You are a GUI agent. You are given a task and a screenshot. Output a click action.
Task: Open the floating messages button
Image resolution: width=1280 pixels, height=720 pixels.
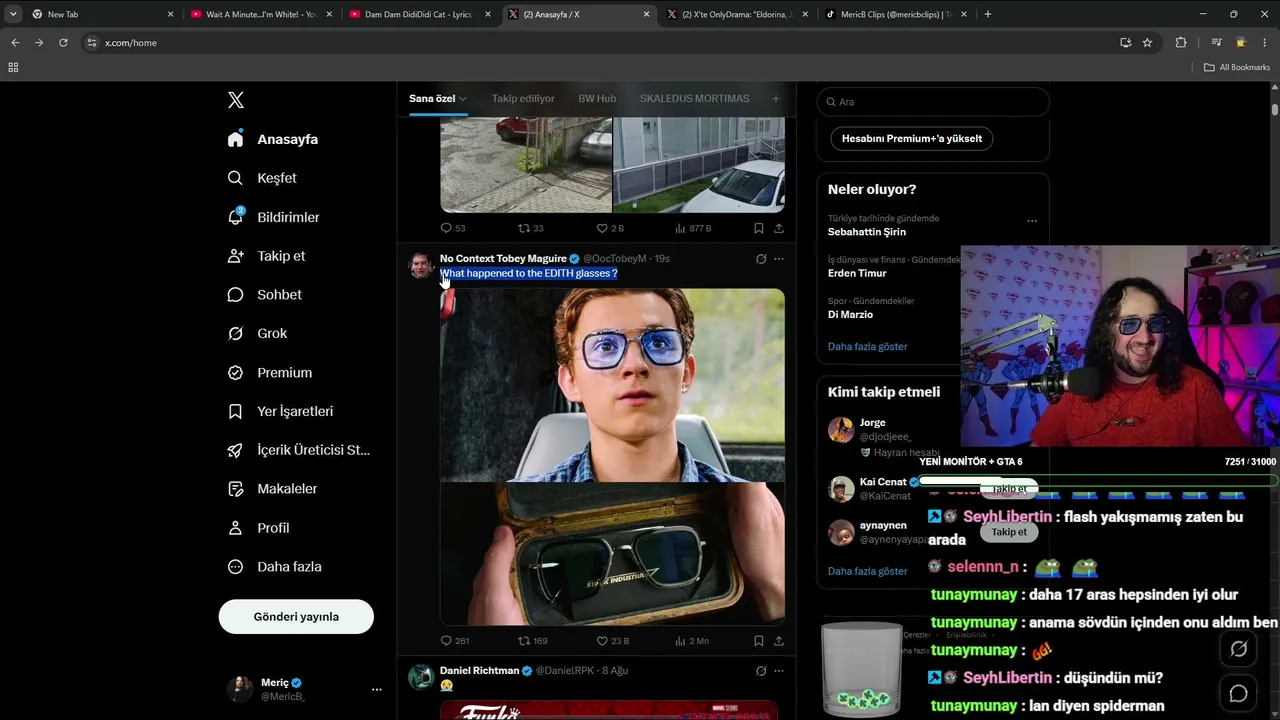pos(1238,693)
